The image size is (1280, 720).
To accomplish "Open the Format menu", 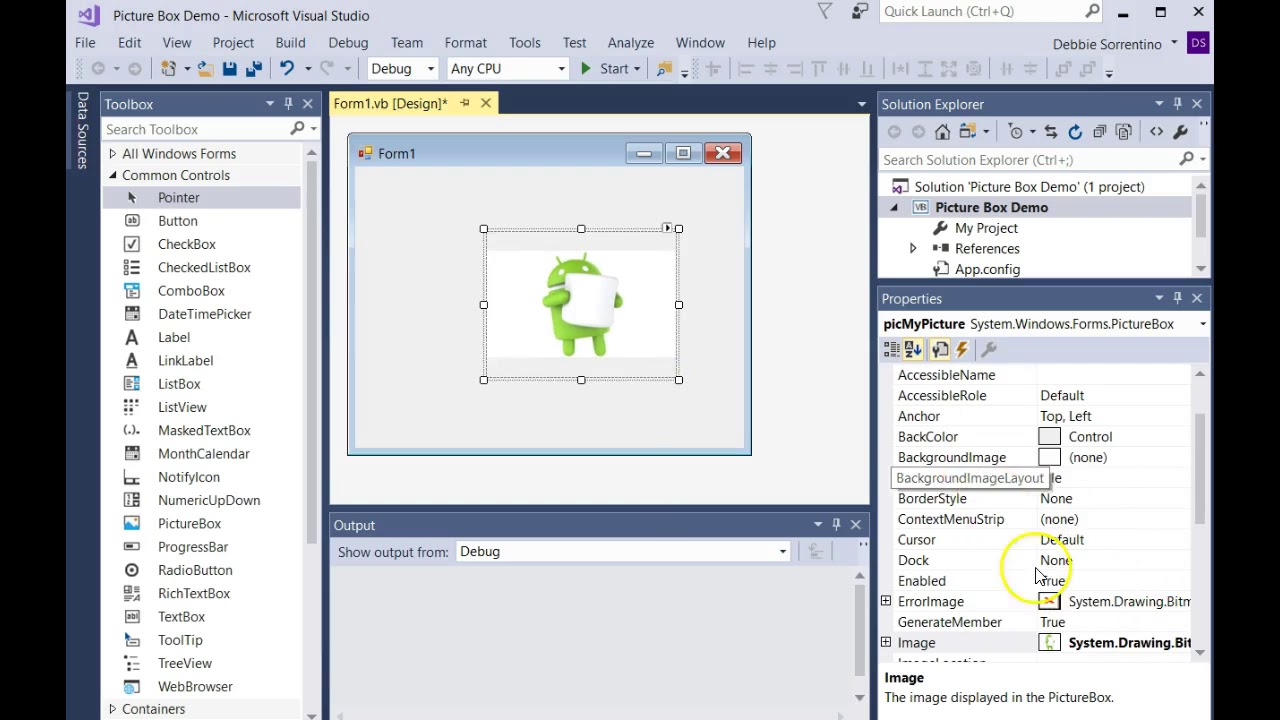I will [466, 43].
